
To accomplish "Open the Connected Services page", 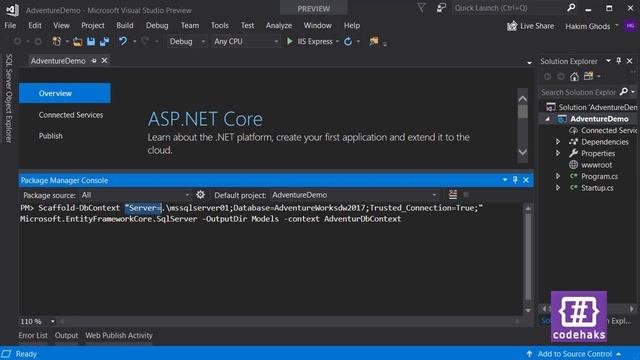I will [71, 115].
